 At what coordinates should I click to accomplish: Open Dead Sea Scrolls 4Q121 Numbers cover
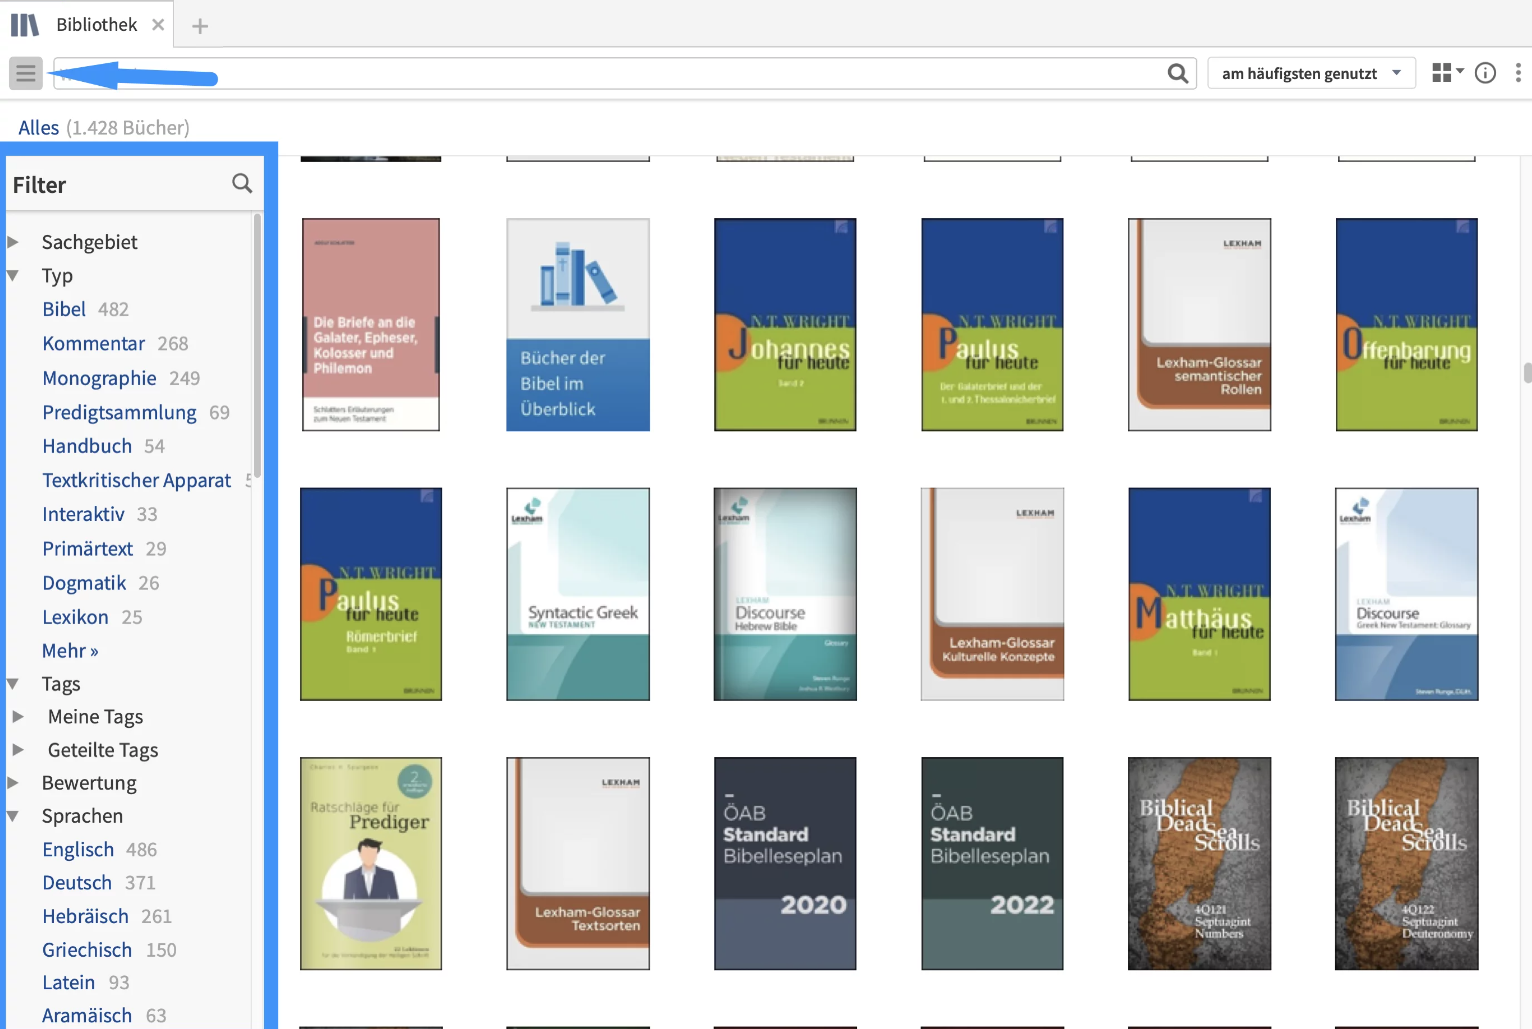(1200, 864)
